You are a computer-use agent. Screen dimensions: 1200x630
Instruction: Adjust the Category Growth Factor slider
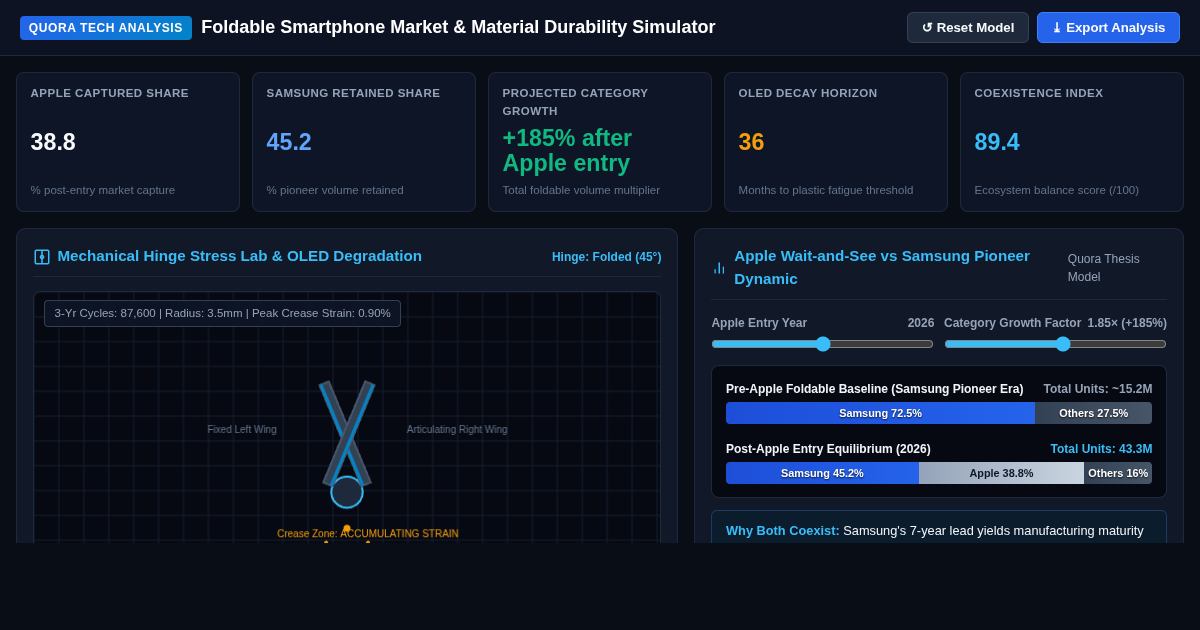click(x=1055, y=344)
